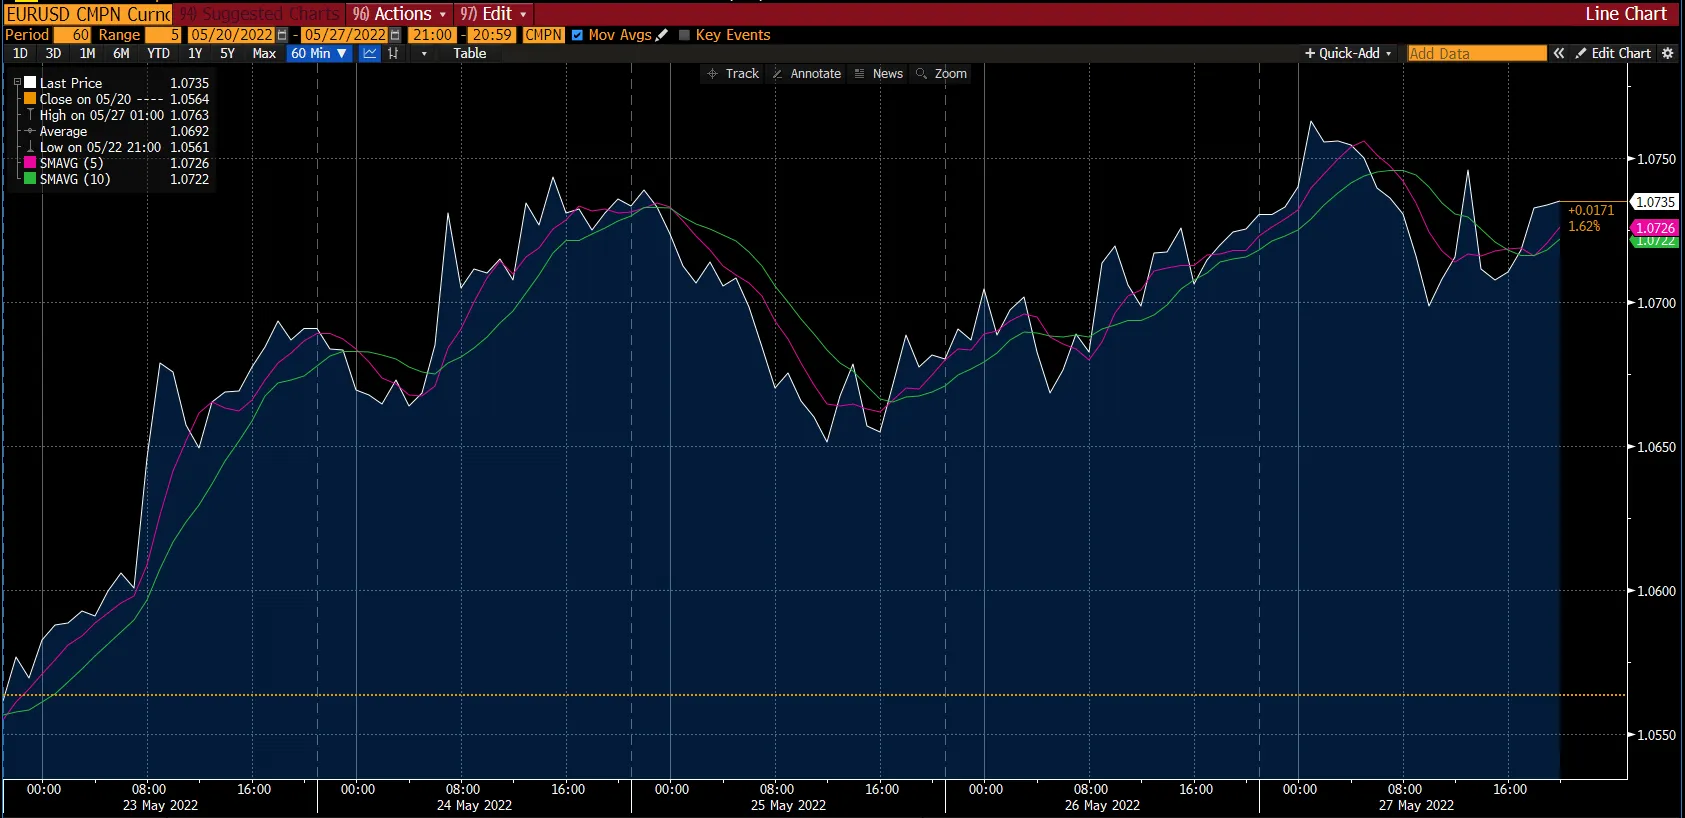Click the orange Close on 05/20 swatch
Viewport: 1685px width, 818px height.
tap(30, 99)
